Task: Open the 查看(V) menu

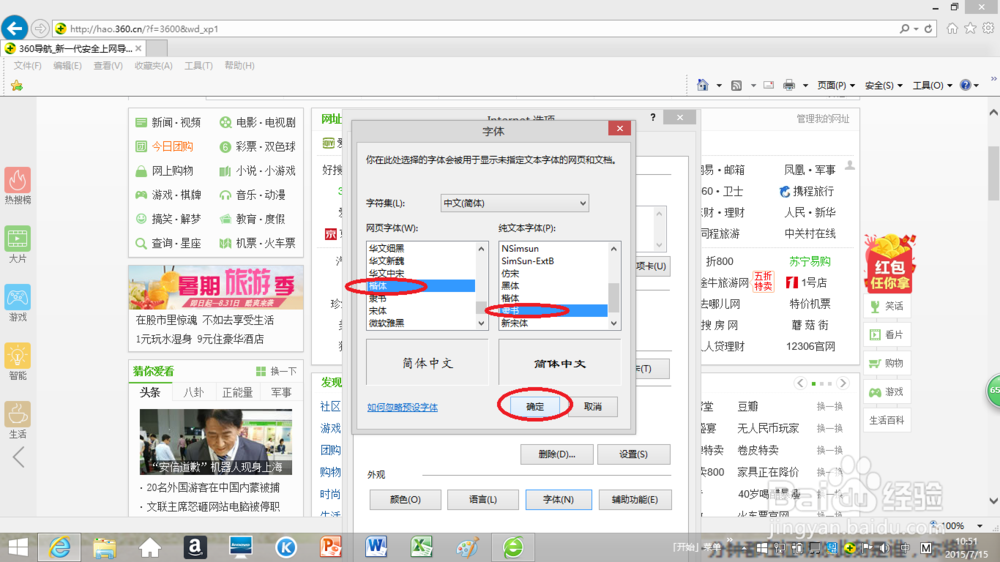Action: click(x=108, y=66)
